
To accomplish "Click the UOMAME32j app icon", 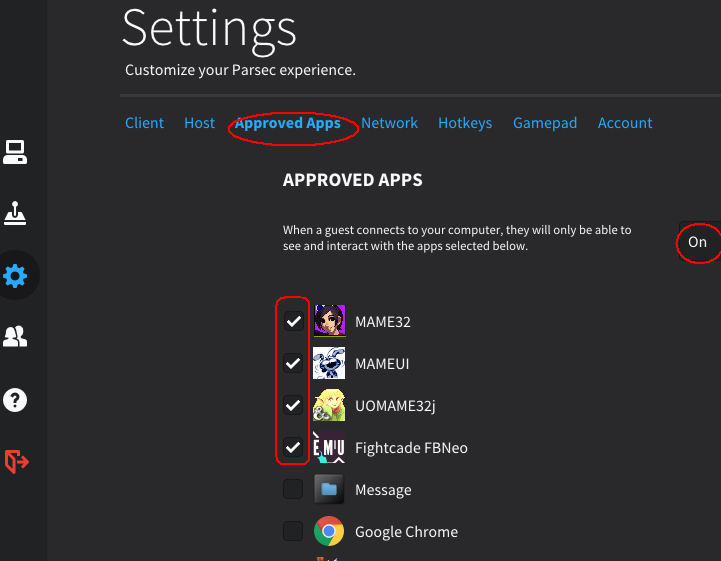I will tap(329, 405).
